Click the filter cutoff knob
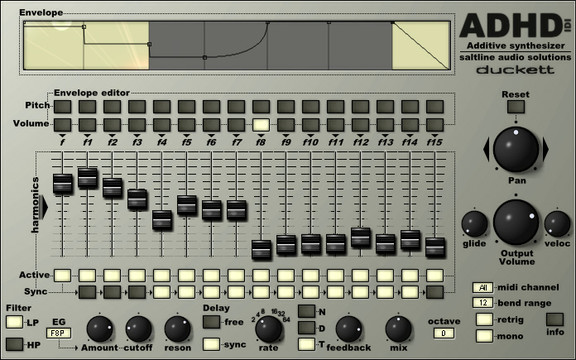The height and width of the screenshot is (360, 576). click(138, 329)
